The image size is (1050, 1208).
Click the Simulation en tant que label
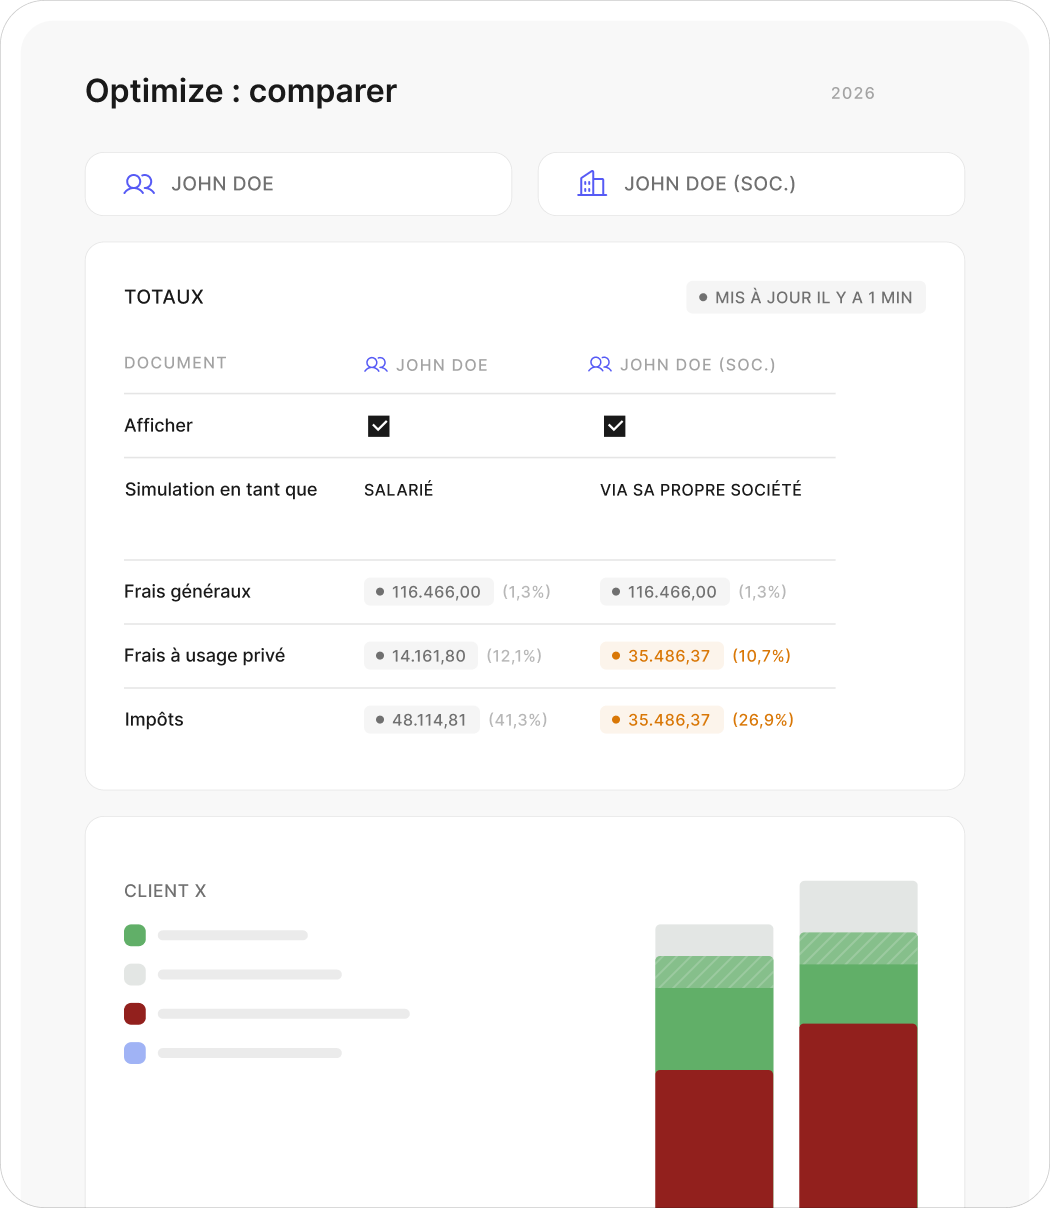[x=221, y=490]
